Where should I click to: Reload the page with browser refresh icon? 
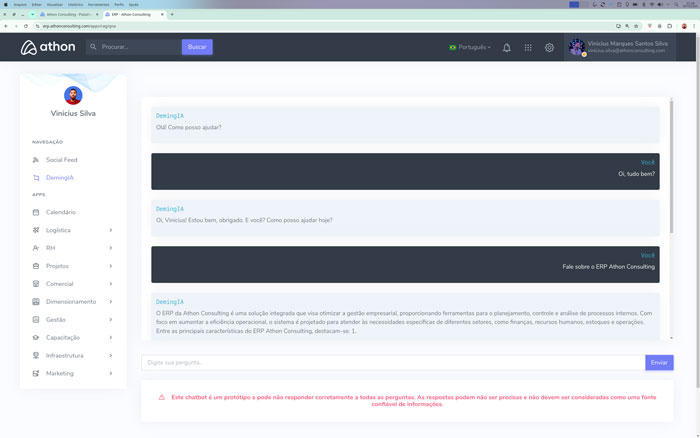(26, 25)
